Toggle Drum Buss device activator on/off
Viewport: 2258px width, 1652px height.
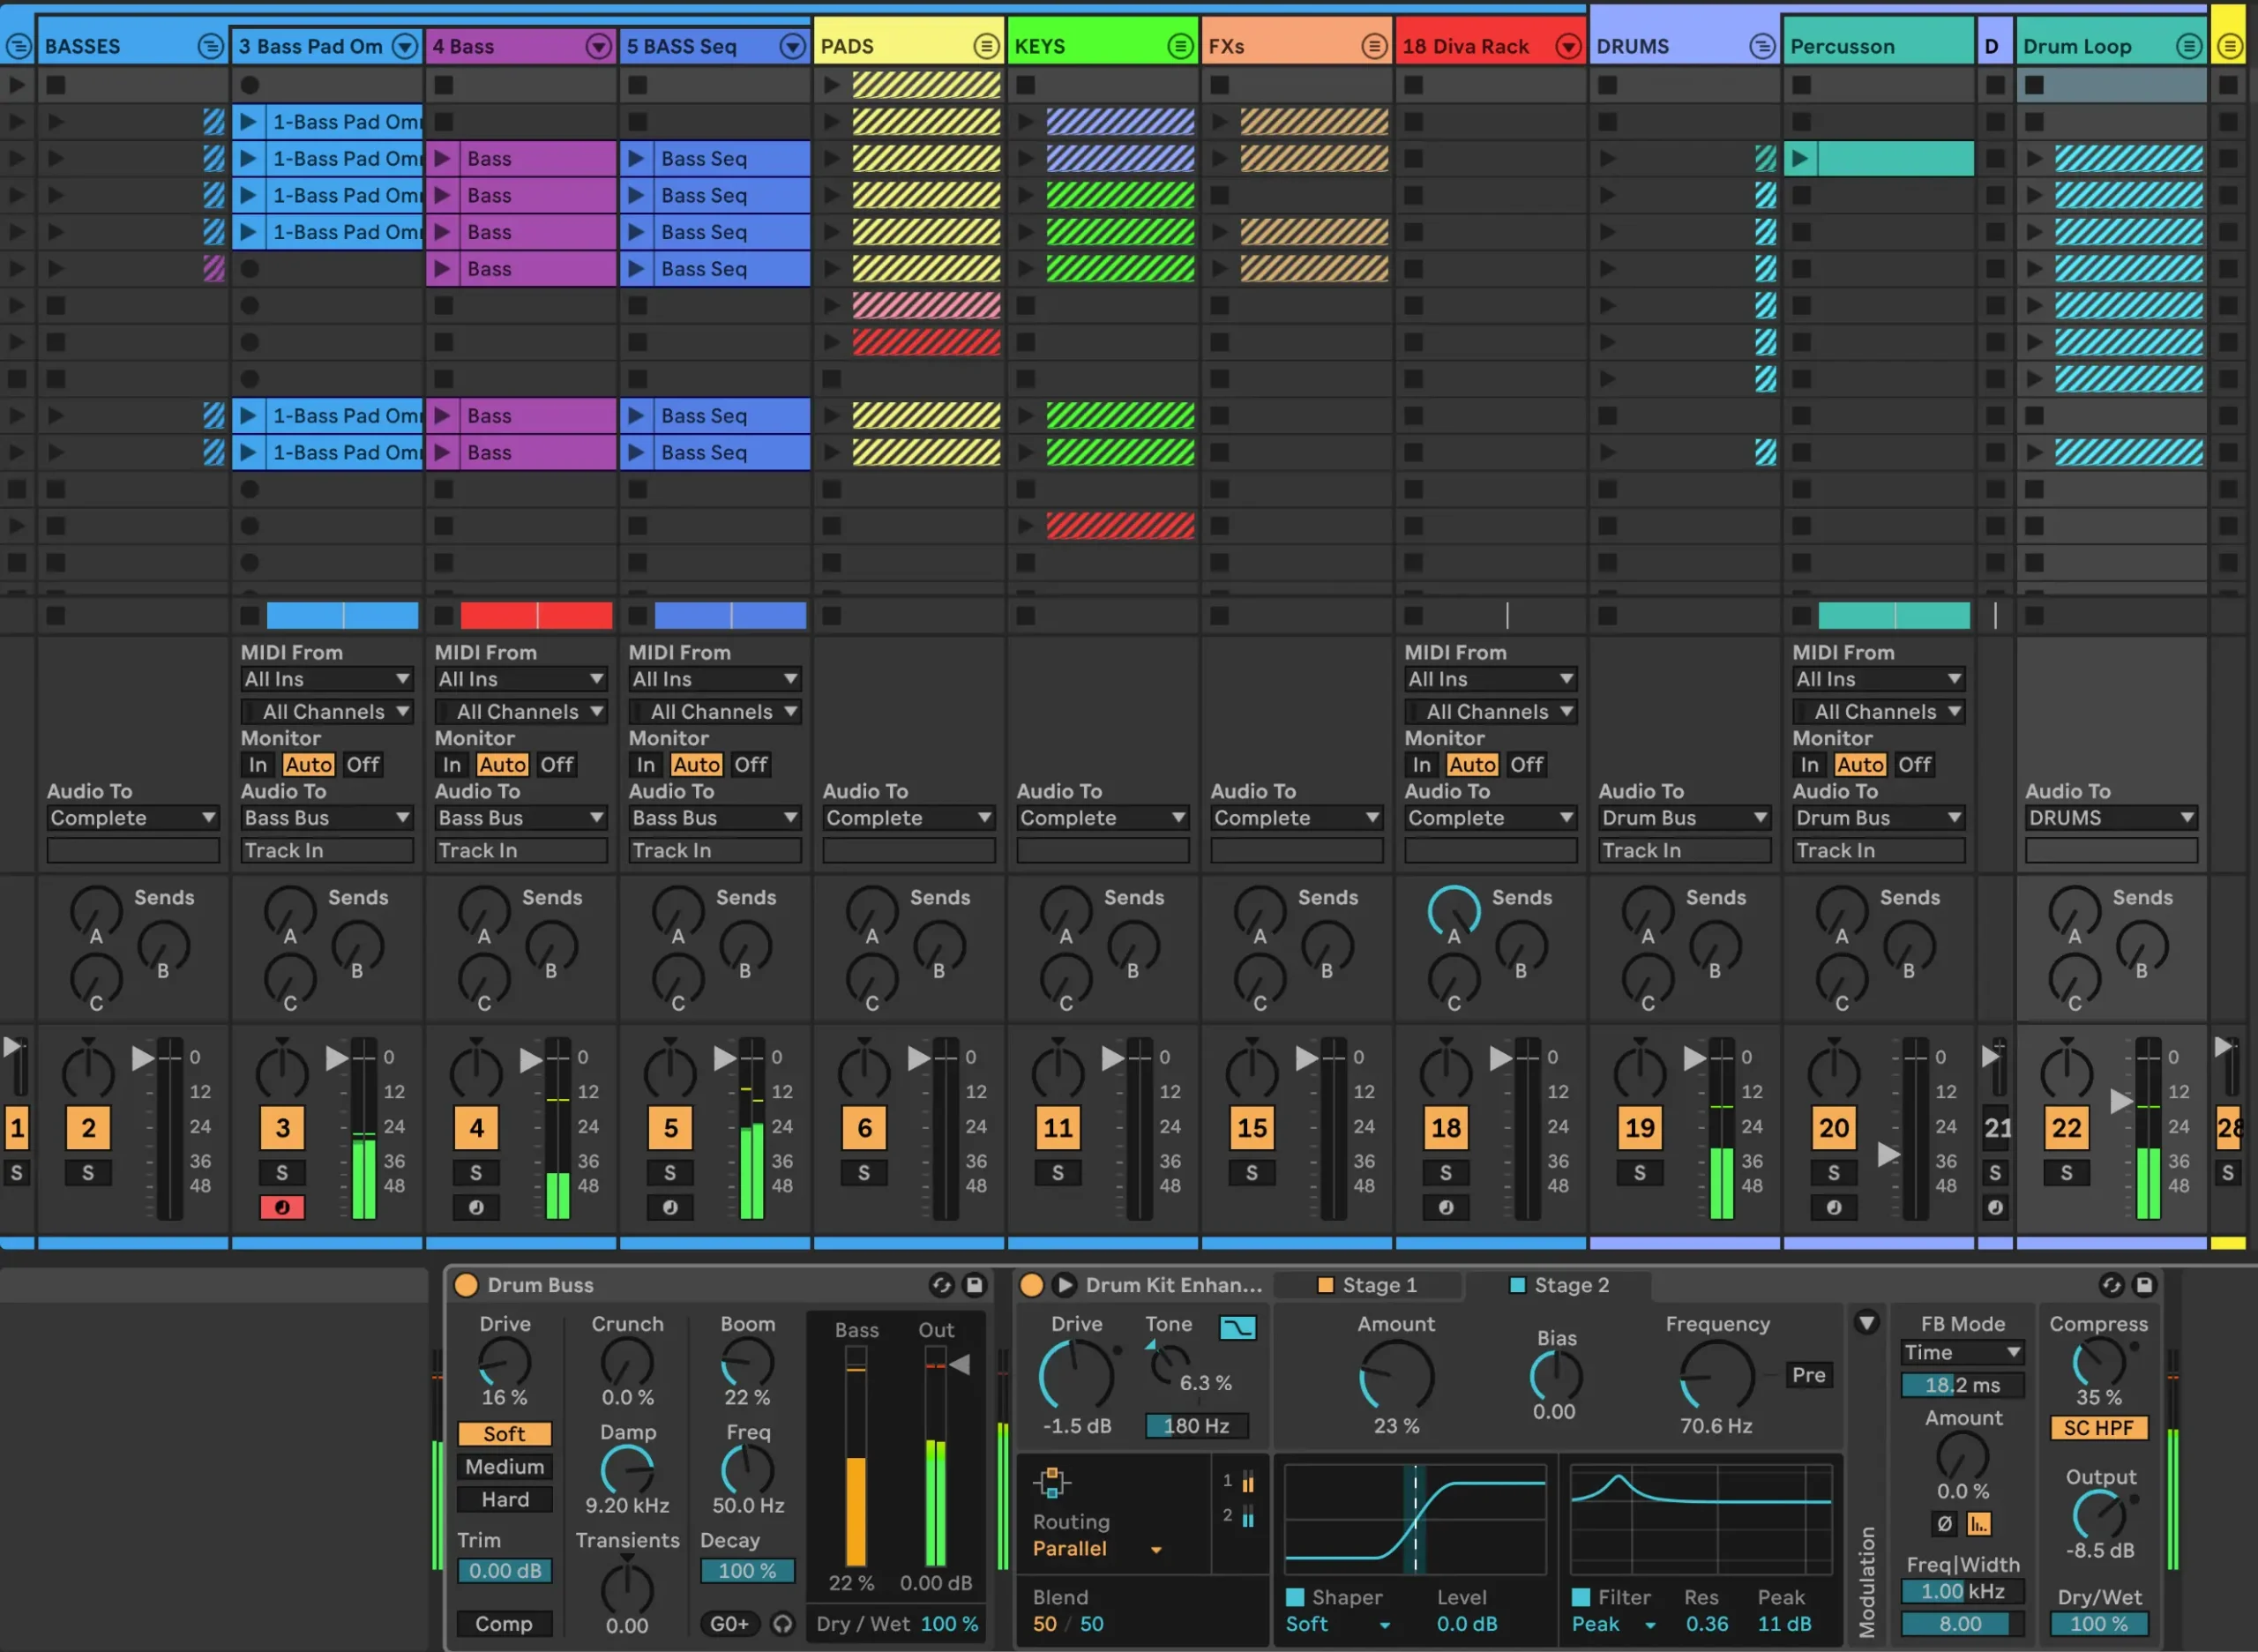click(x=466, y=1285)
